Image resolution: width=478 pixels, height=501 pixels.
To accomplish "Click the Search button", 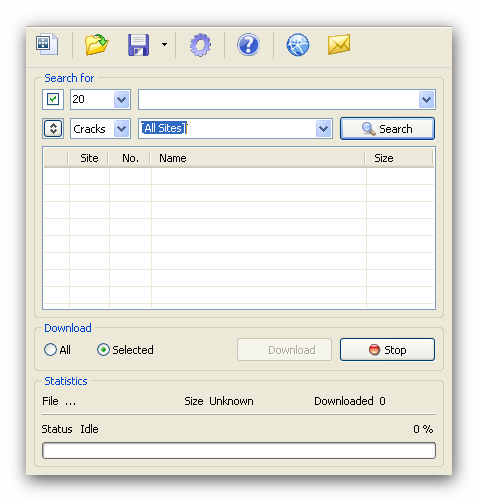I will click(x=387, y=128).
